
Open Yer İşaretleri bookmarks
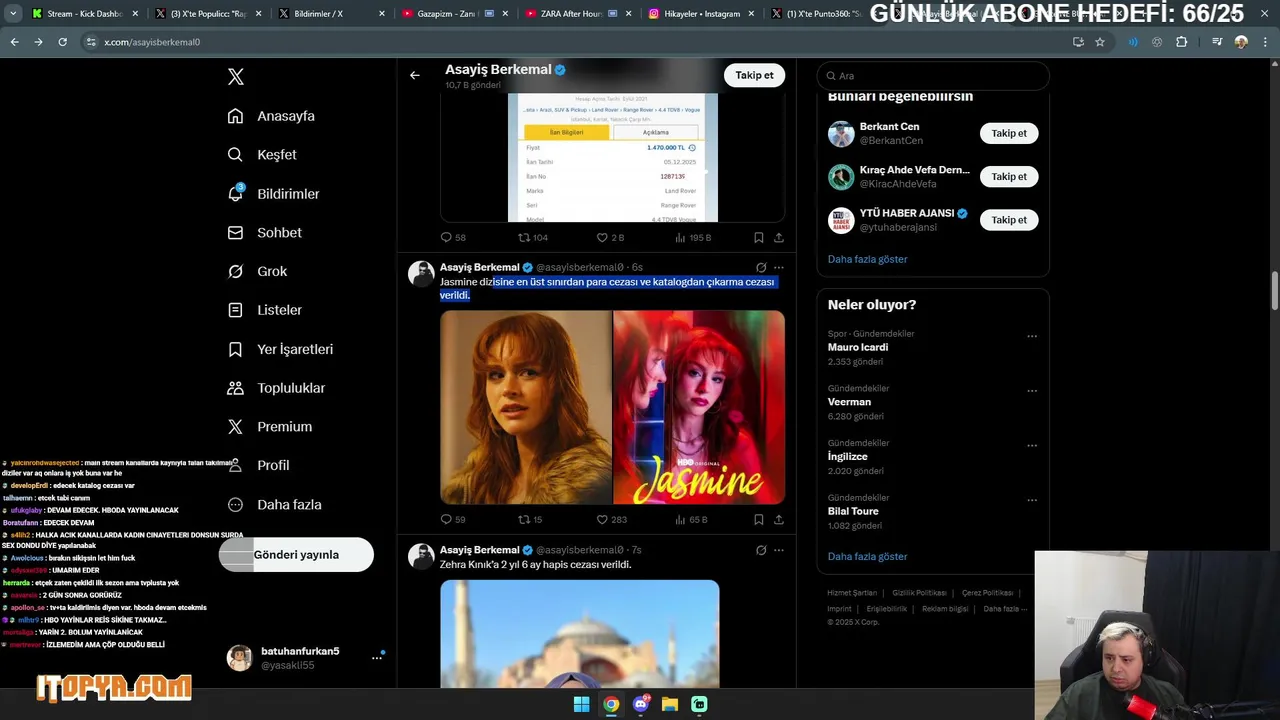[x=280, y=349]
